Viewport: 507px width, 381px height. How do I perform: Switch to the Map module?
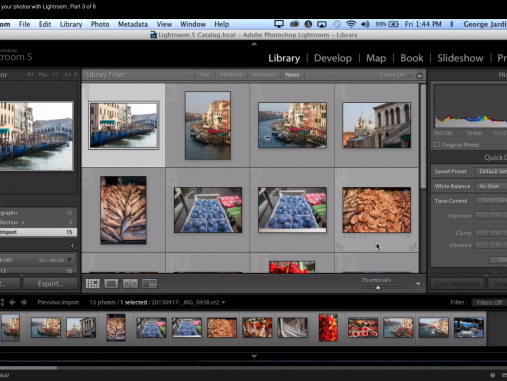tap(376, 58)
